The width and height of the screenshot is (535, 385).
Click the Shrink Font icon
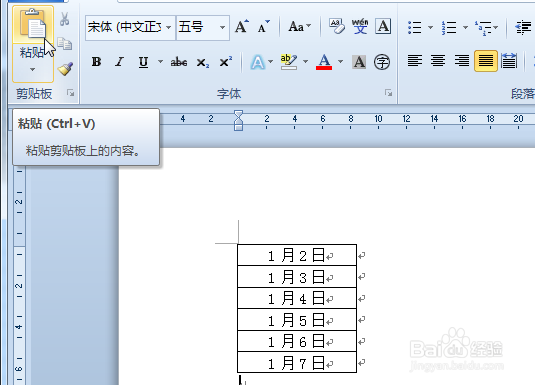coord(264,26)
